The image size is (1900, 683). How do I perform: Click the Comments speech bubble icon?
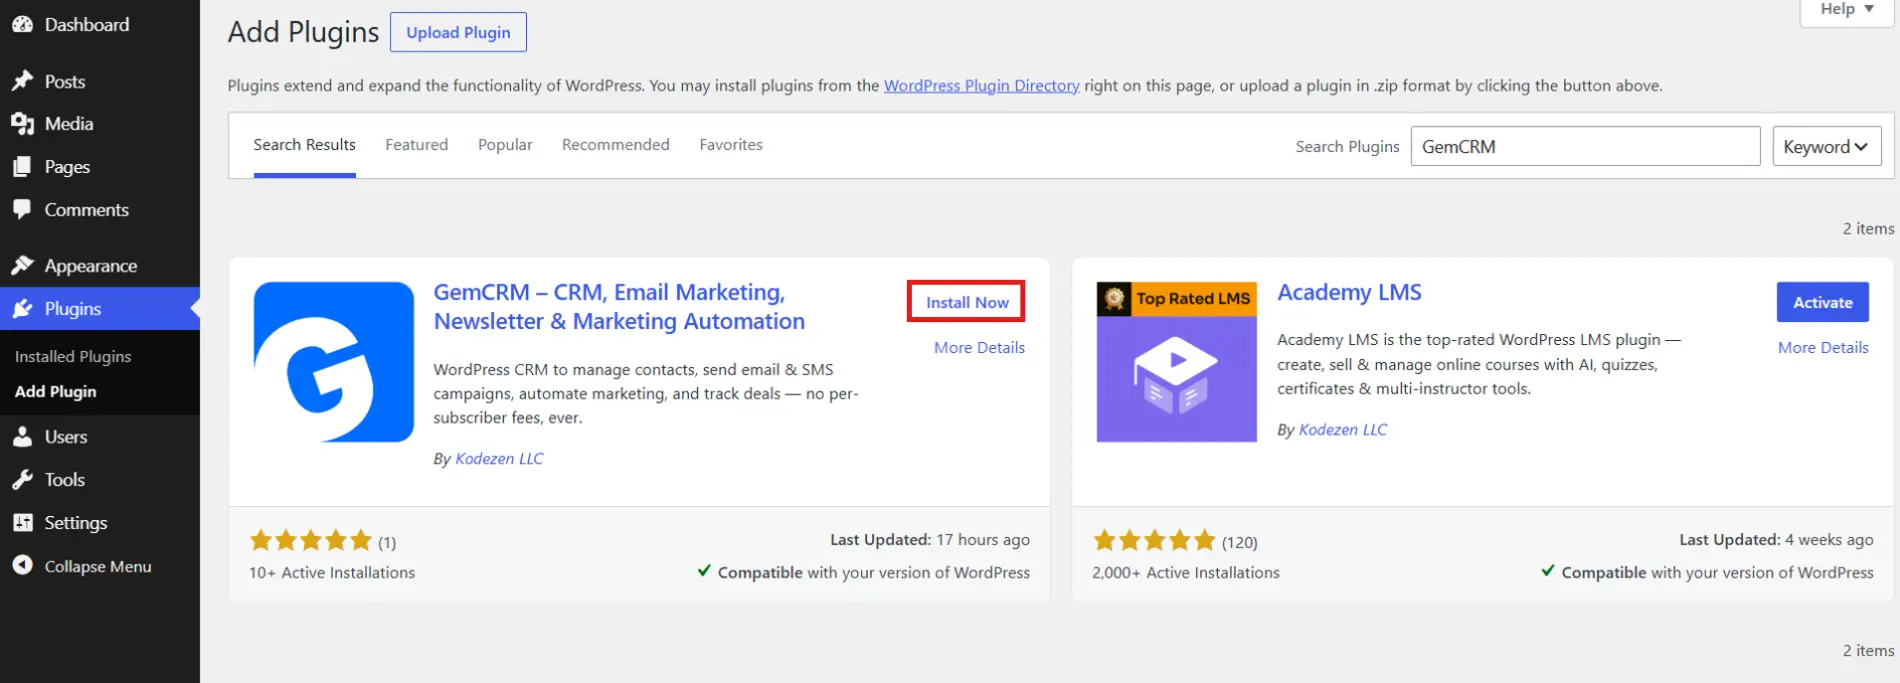tap(22, 209)
